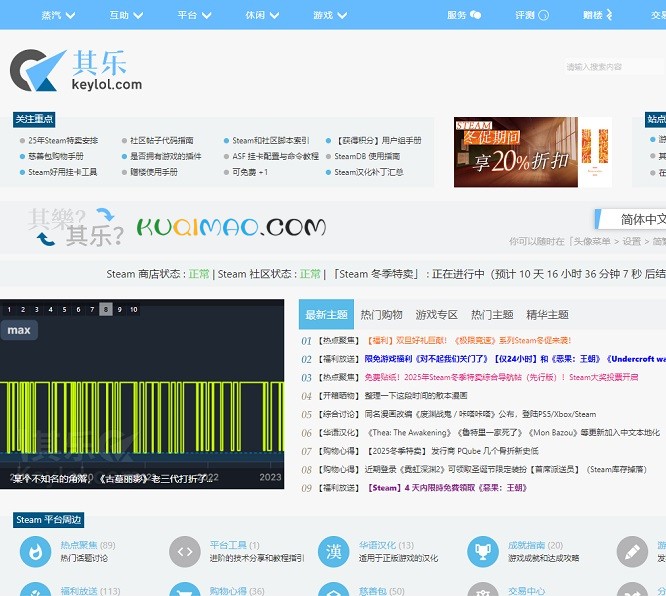Go to slide 10 of the slideshow
This screenshot has width=666, height=596.
tap(134, 309)
